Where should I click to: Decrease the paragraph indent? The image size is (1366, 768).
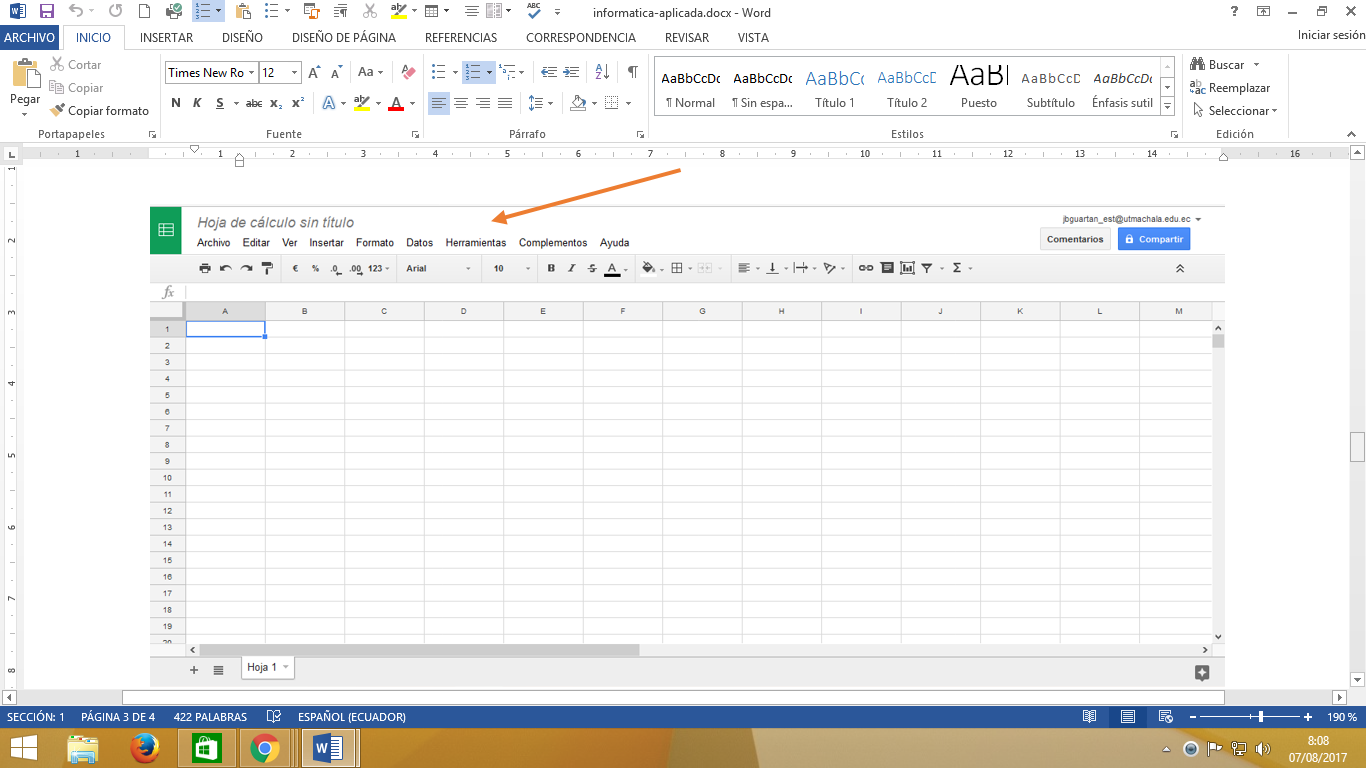tap(549, 72)
